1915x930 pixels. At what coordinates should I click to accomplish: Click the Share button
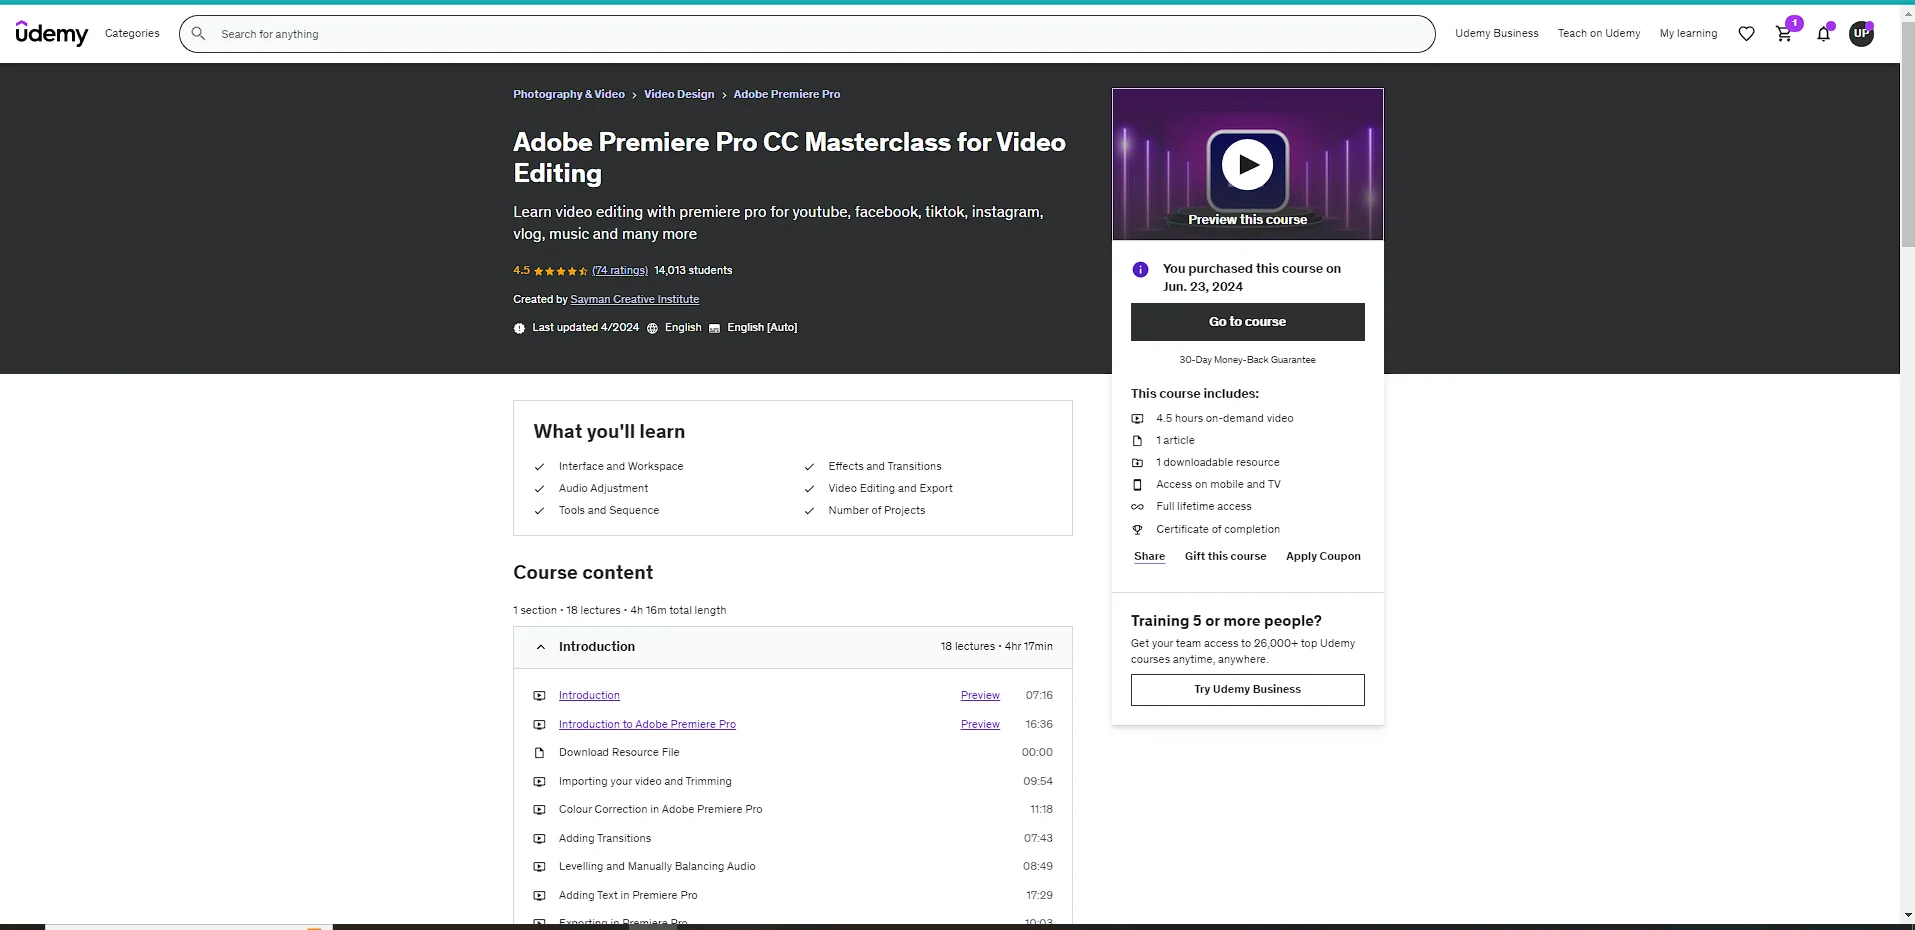[x=1149, y=556]
